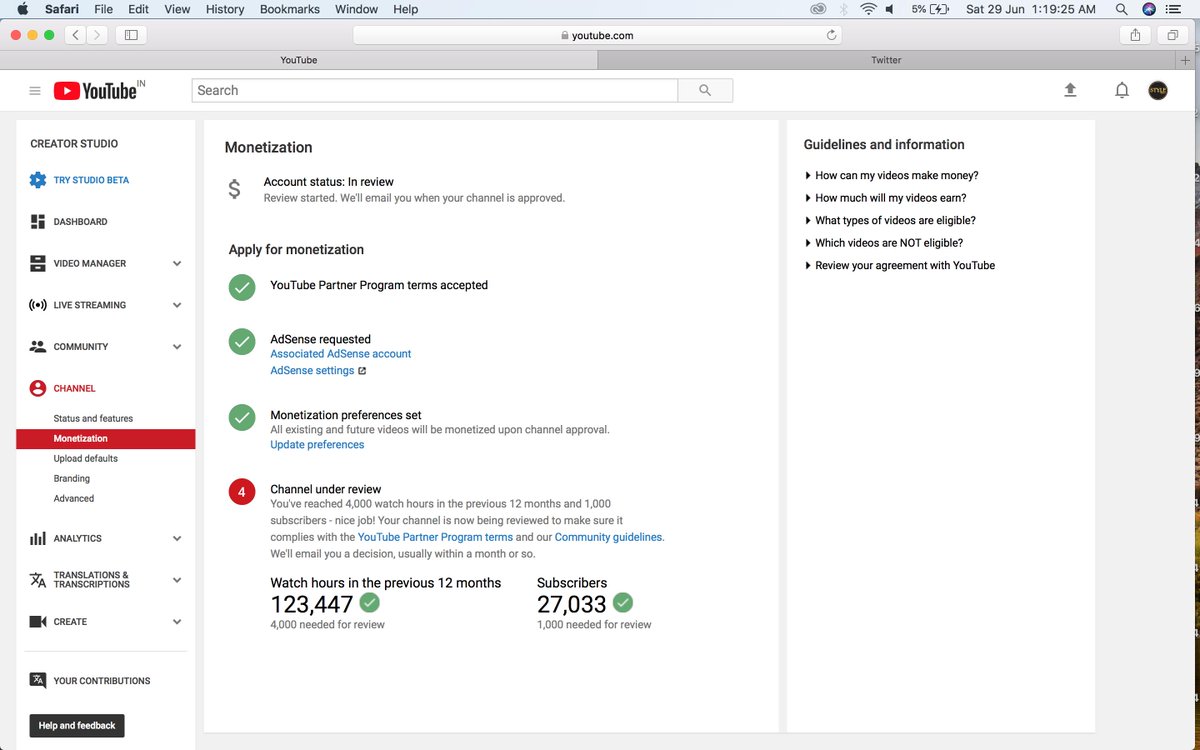Click the date and time in menu bar
The image size is (1200, 750).
tap(1031, 9)
